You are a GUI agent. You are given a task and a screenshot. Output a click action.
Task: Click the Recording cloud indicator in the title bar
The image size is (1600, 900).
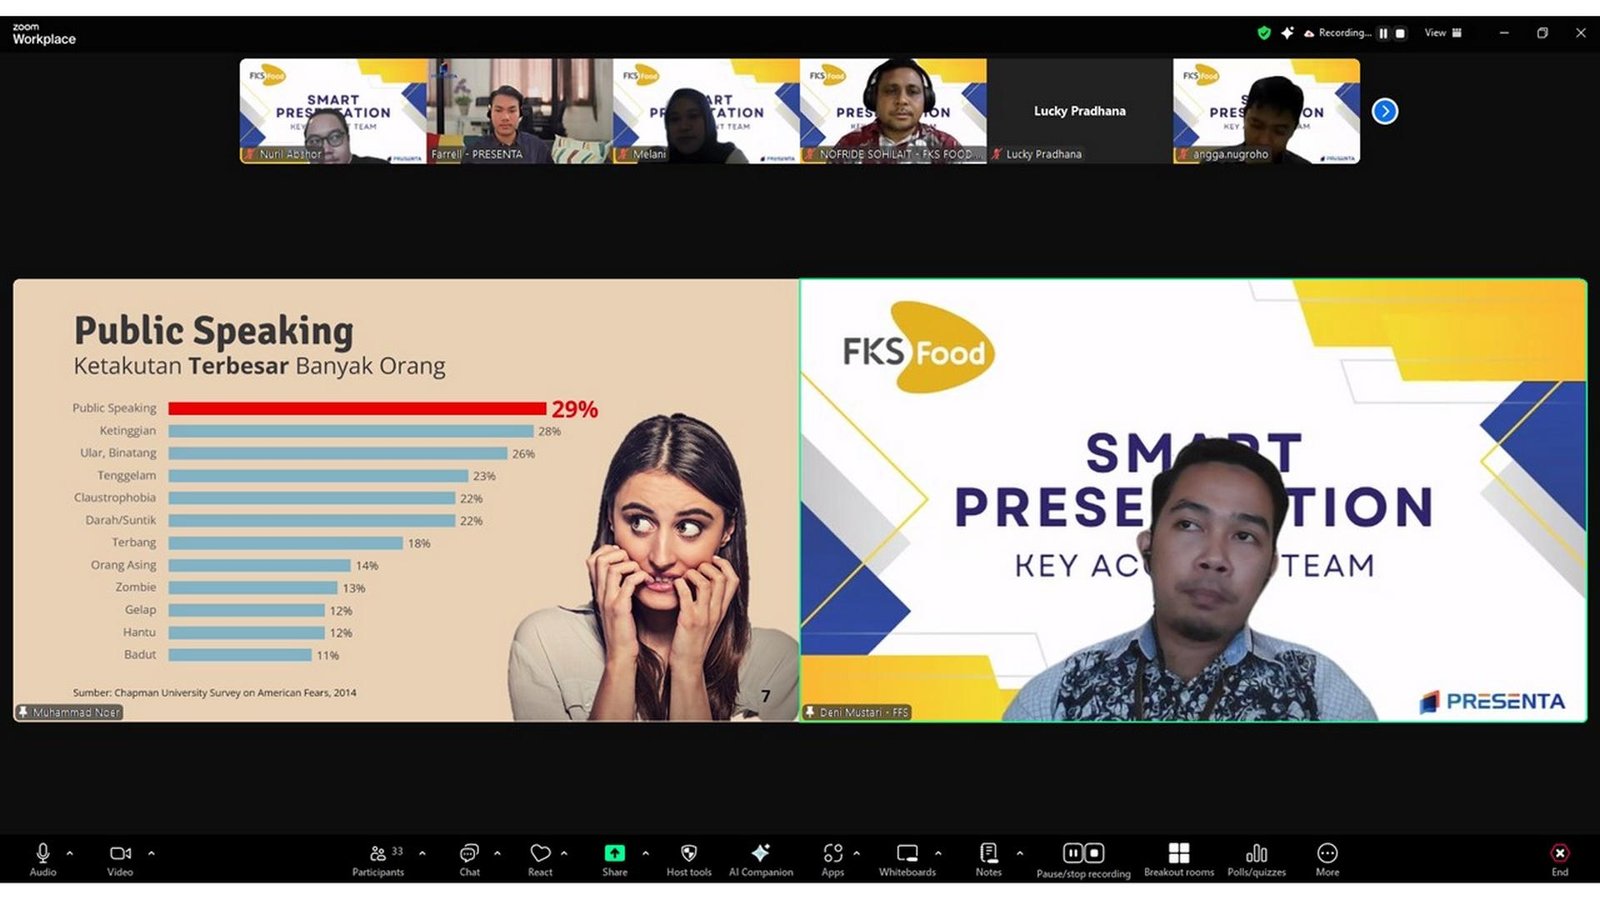[1337, 33]
